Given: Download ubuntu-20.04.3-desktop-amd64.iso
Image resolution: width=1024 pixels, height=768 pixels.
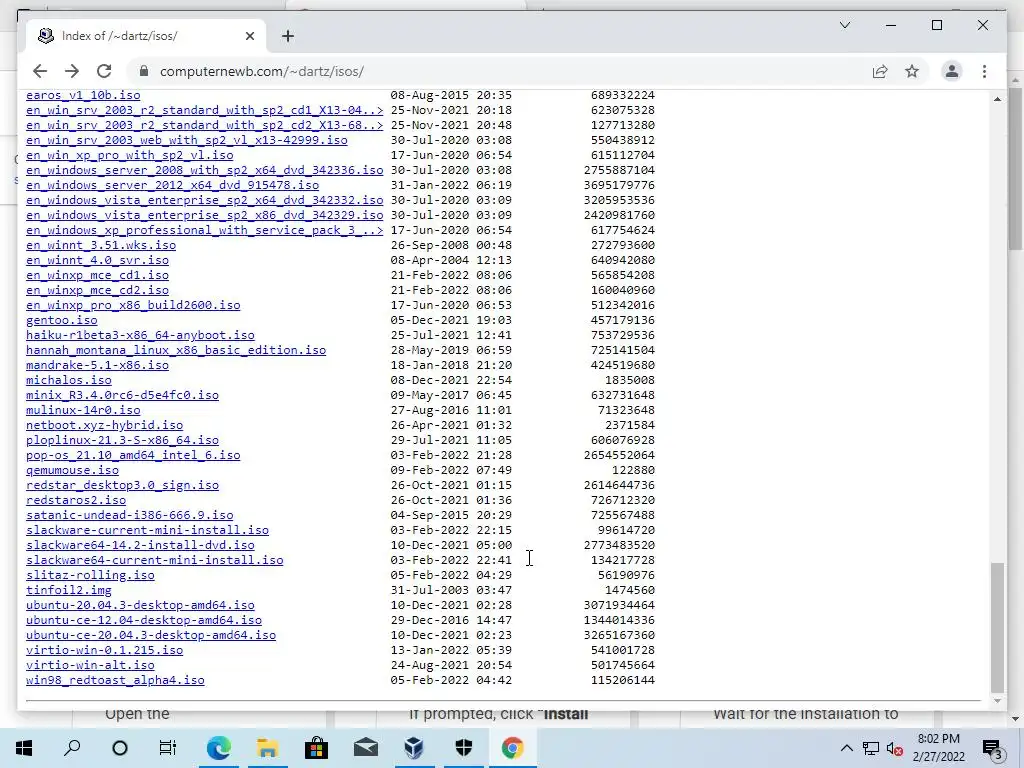Looking at the screenshot, I should tap(140, 605).
